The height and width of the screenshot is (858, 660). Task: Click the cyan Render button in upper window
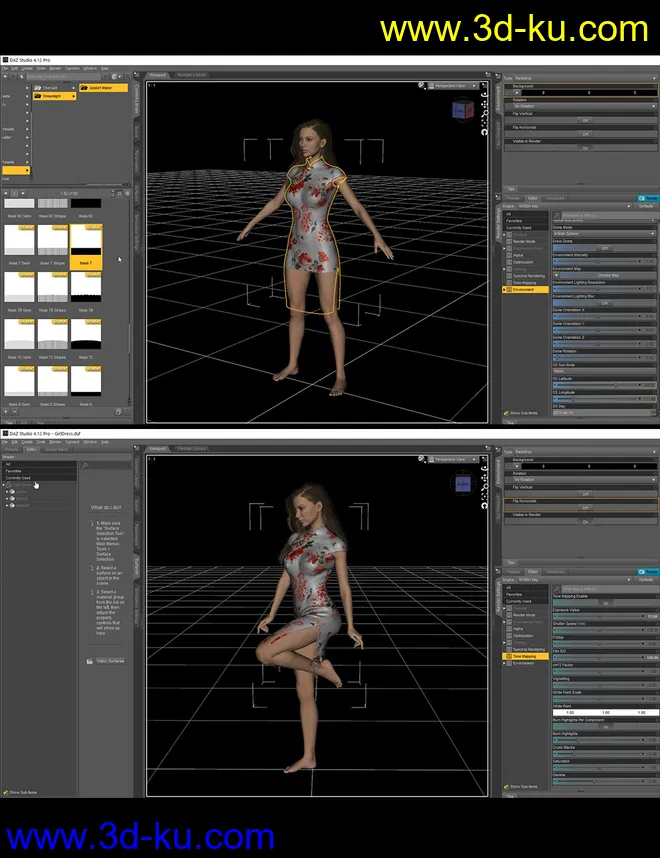[x=649, y=198]
